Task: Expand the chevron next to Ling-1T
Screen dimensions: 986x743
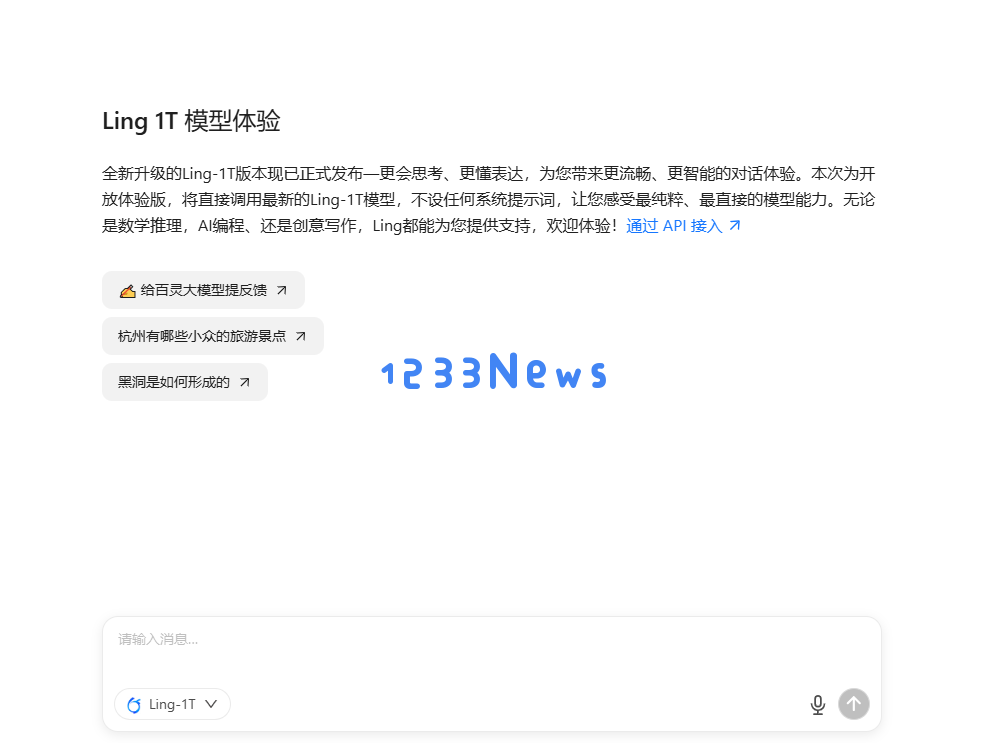Action: [x=211, y=705]
